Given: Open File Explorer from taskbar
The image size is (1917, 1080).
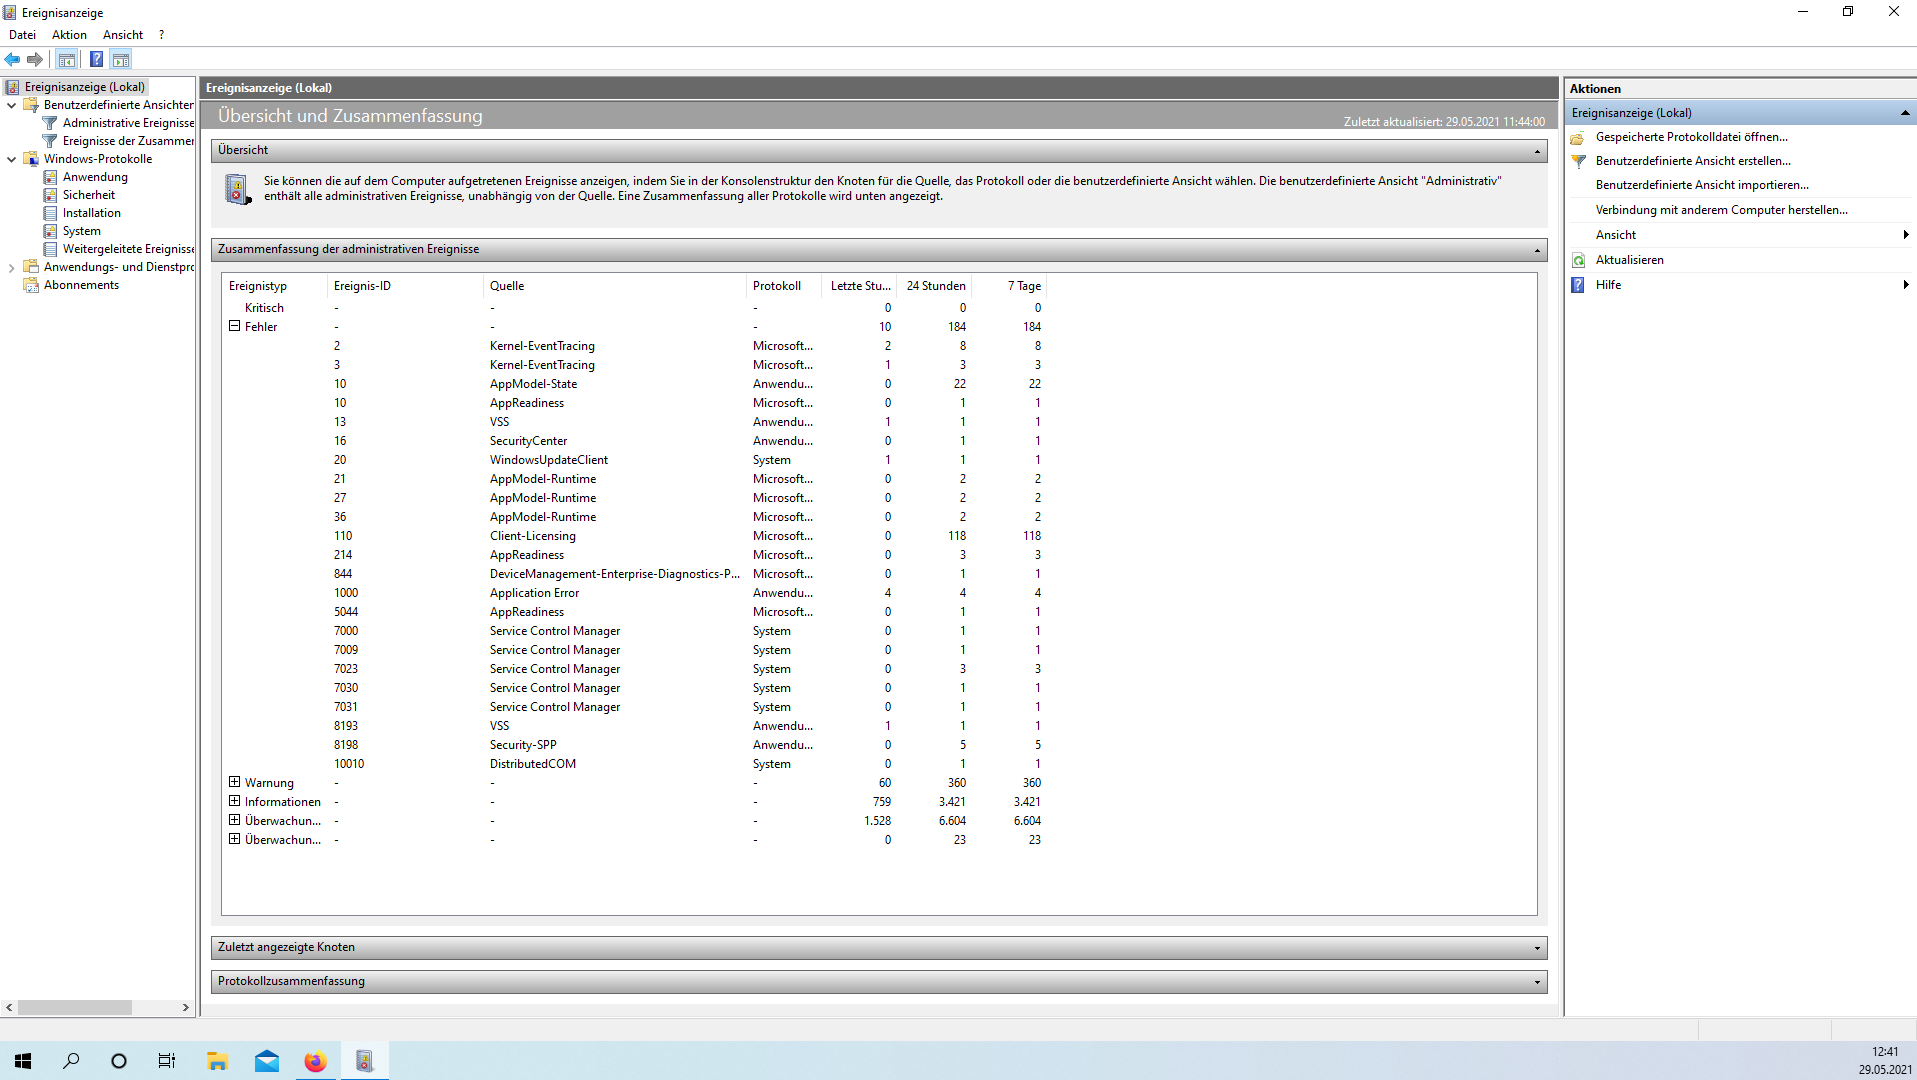Looking at the screenshot, I should pyautogui.click(x=217, y=1061).
